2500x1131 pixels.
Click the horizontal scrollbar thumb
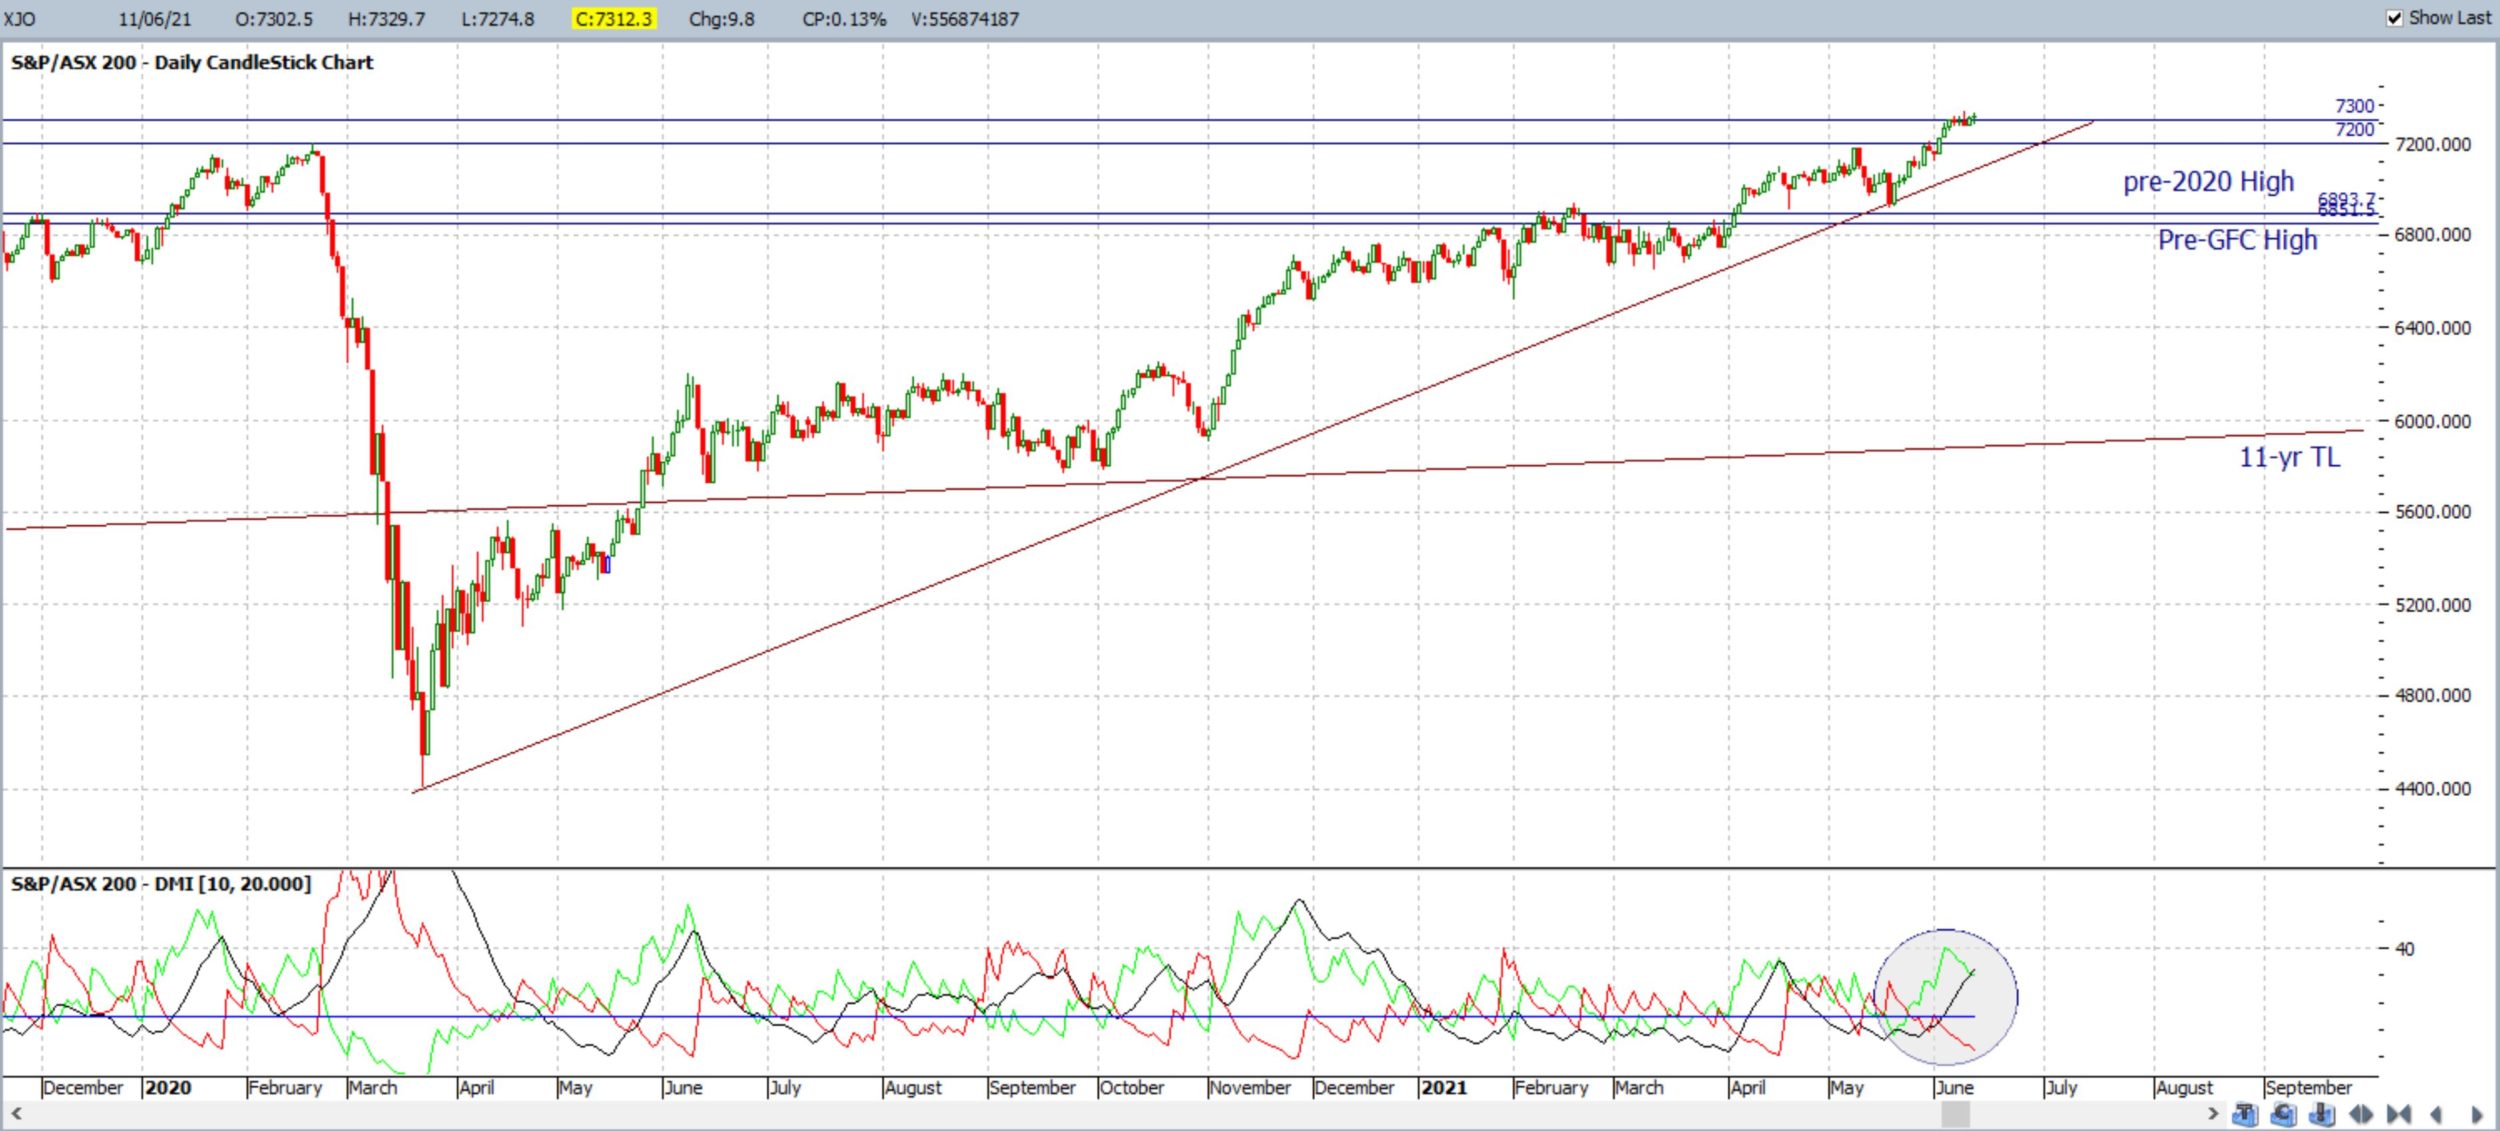tap(1955, 1113)
